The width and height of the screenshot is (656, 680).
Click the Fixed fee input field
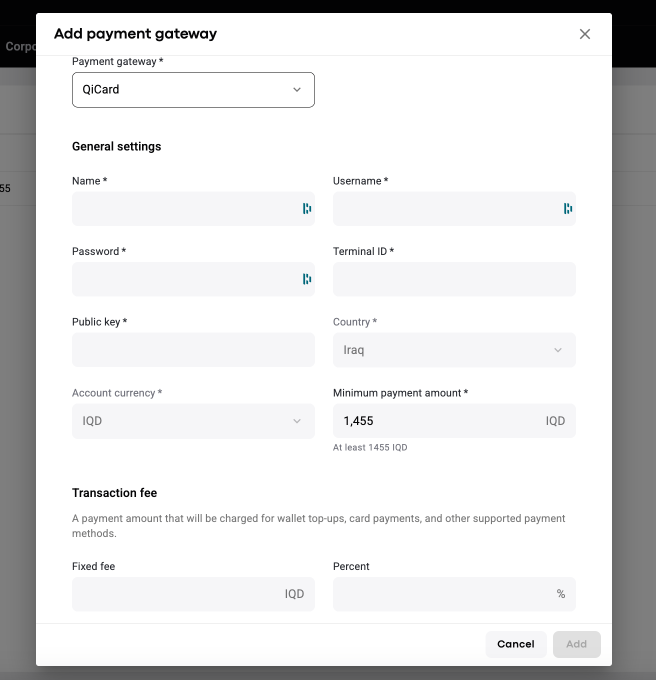175,594
